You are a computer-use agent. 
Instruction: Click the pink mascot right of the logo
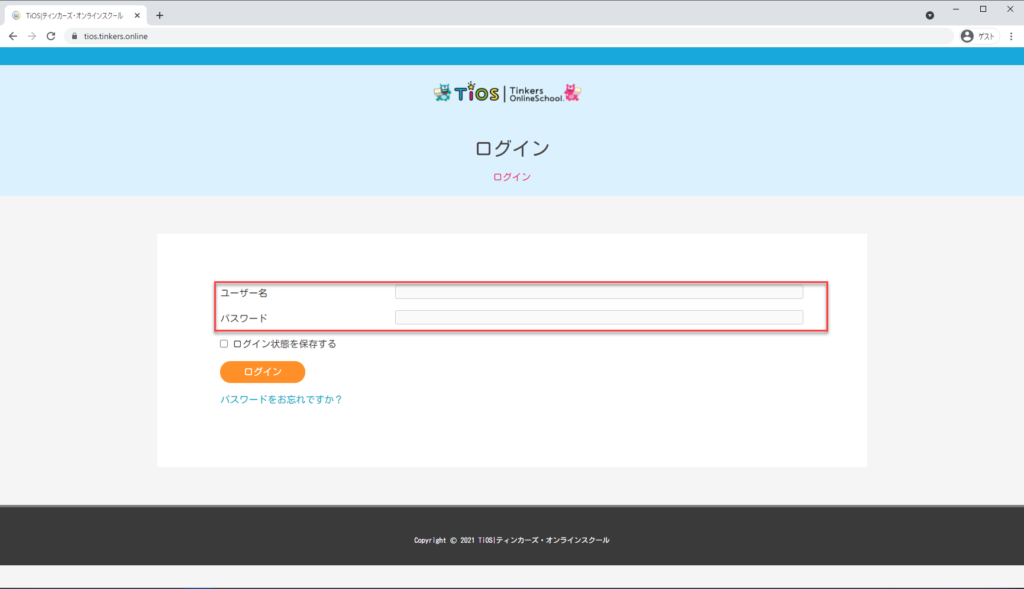pyautogui.click(x=573, y=93)
